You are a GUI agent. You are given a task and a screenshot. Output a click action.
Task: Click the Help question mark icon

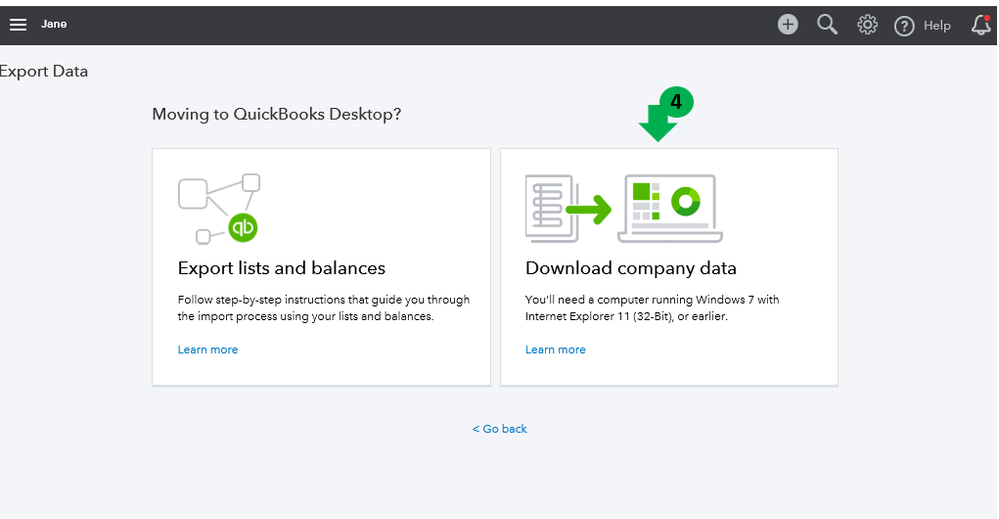(904, 26)
